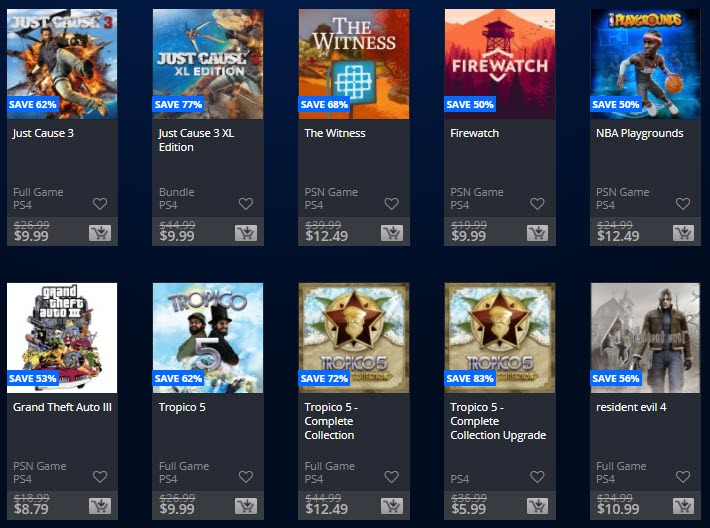Add NBA Playgrounds to cart
Image resolution: width=710 pixels, height=528 pixels.
tap(683, 233)
